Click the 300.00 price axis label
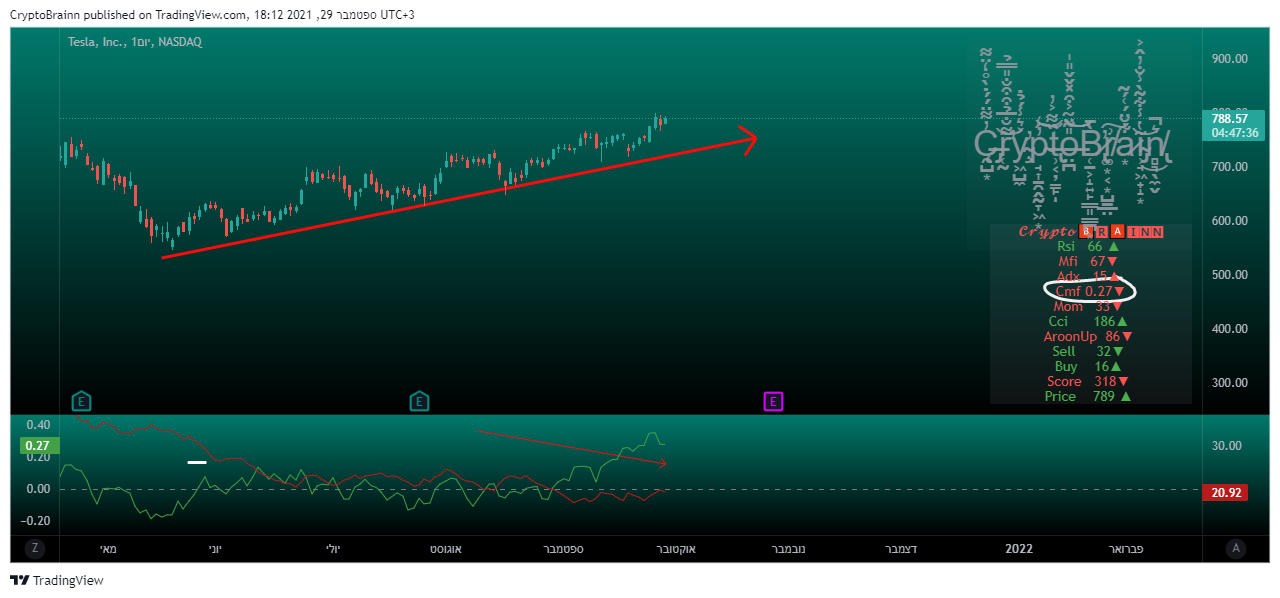 [x=1229, y=383]
